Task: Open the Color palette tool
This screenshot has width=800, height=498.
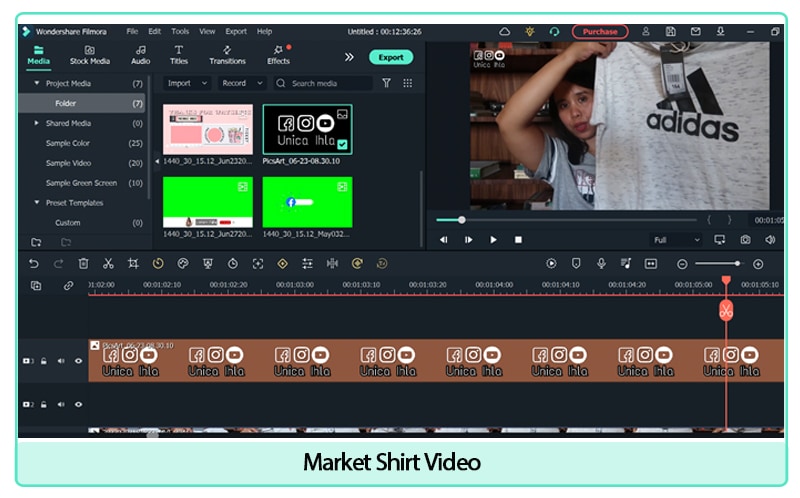Action: tap(183, 264)
